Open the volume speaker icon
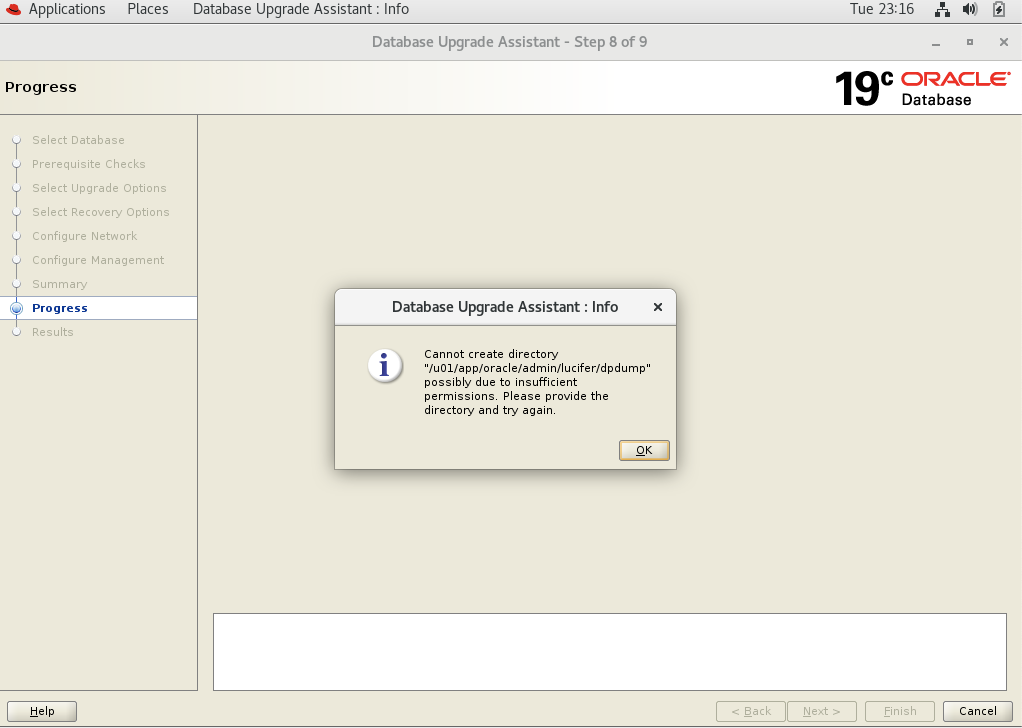Screen dimensions: 1022x728 (x=970, y=9)
